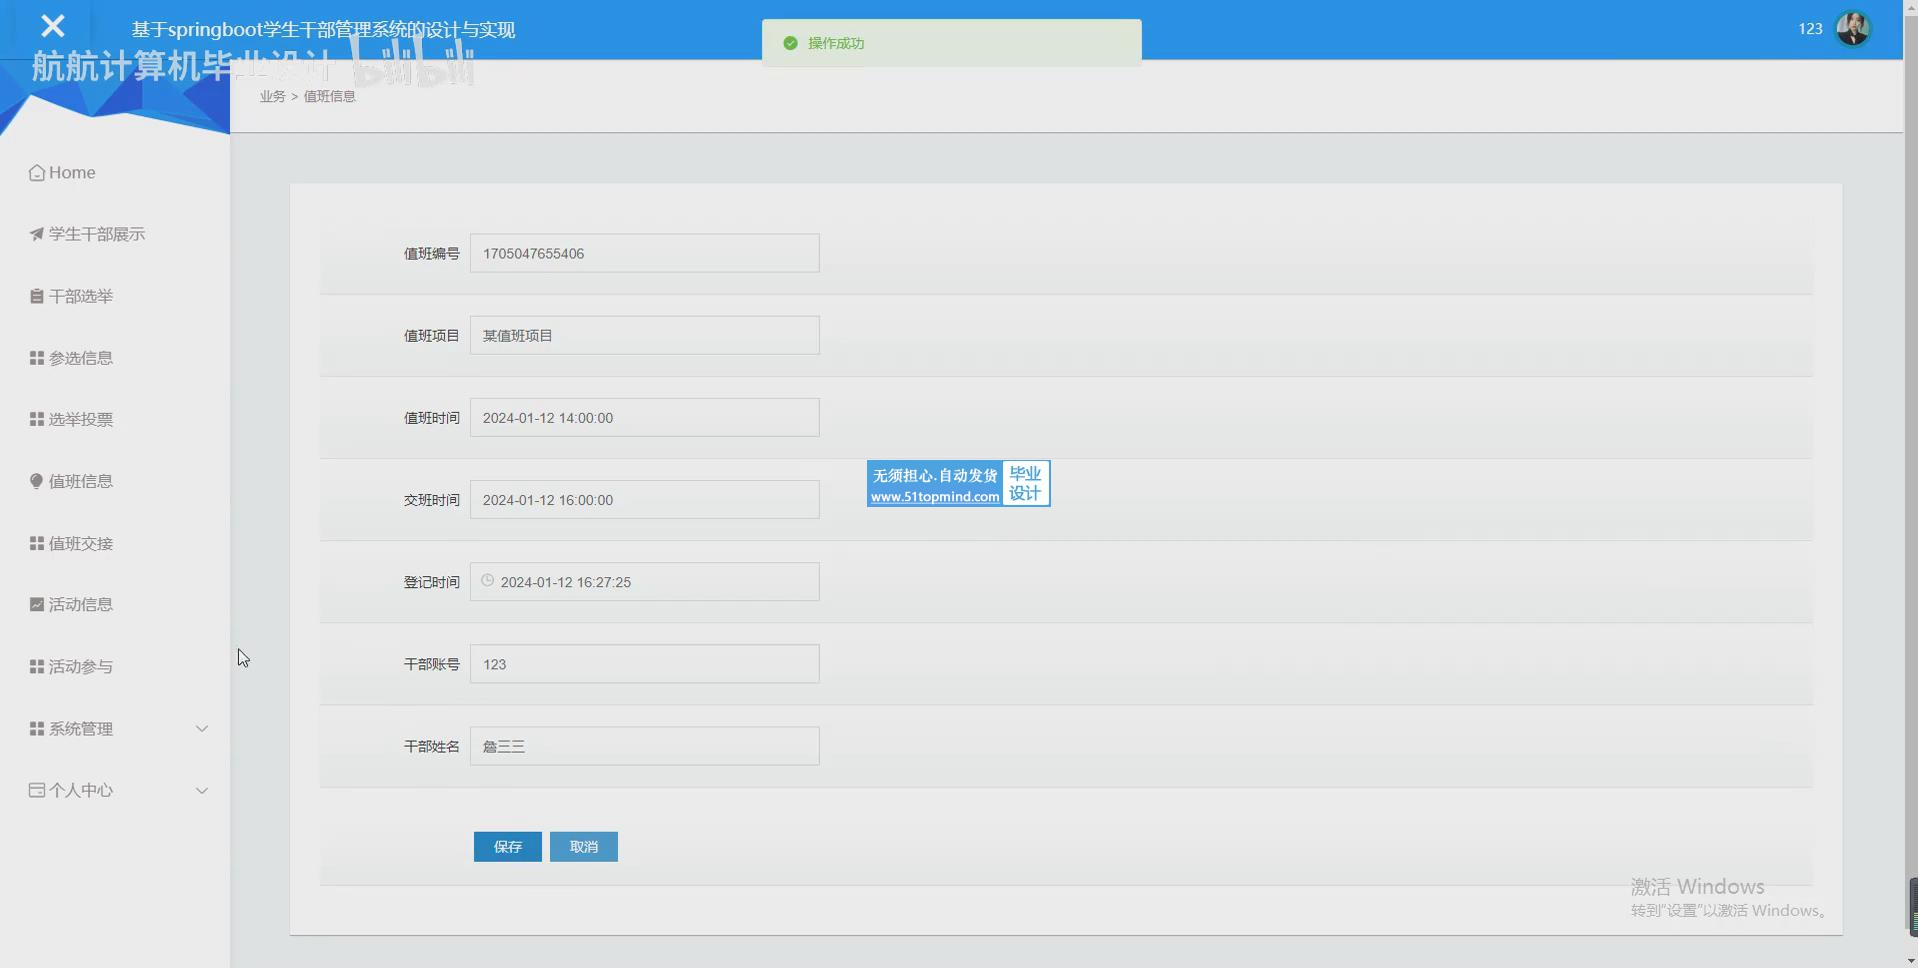This screenshot has height=968, width=1918.
Task: Click 业务 in the breadcrumb
Action: (272, 96)
